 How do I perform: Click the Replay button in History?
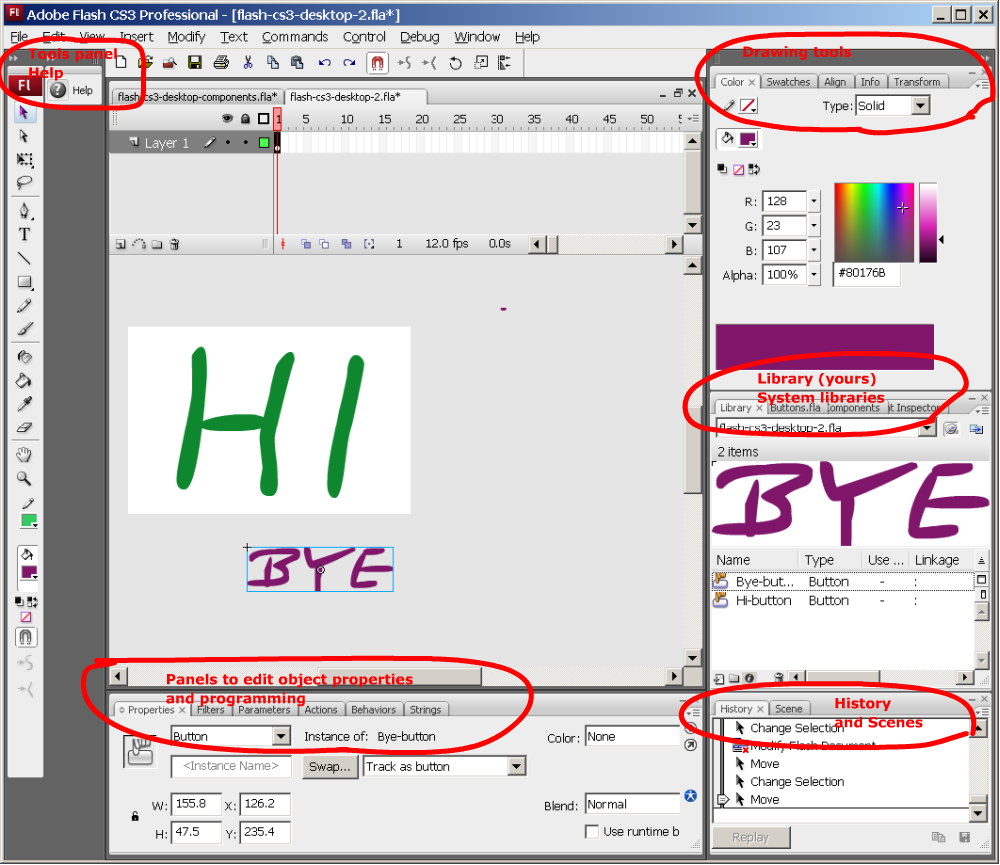pyautogui.click(x=750, y=837)
